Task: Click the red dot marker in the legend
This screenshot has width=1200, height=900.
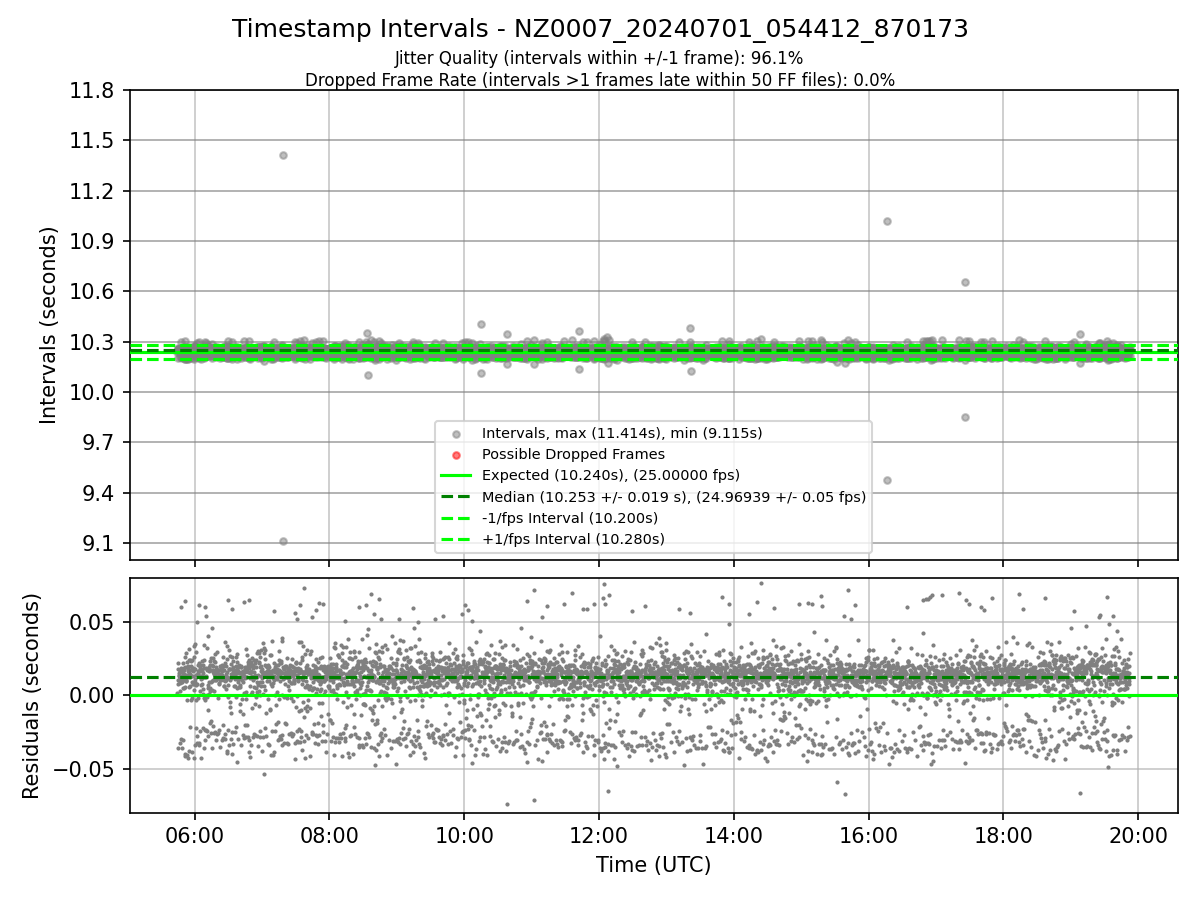Action: pos(456,455)
